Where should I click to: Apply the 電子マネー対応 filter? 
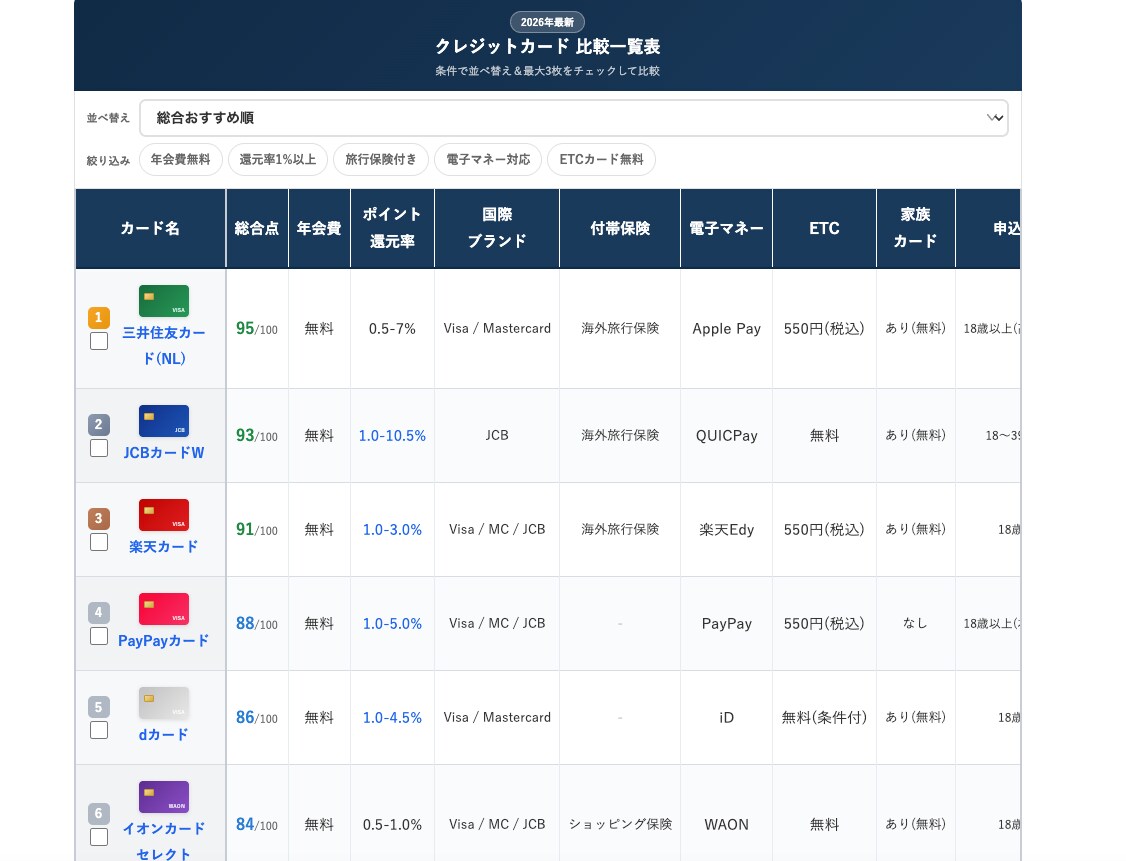(x=488, y=159)
